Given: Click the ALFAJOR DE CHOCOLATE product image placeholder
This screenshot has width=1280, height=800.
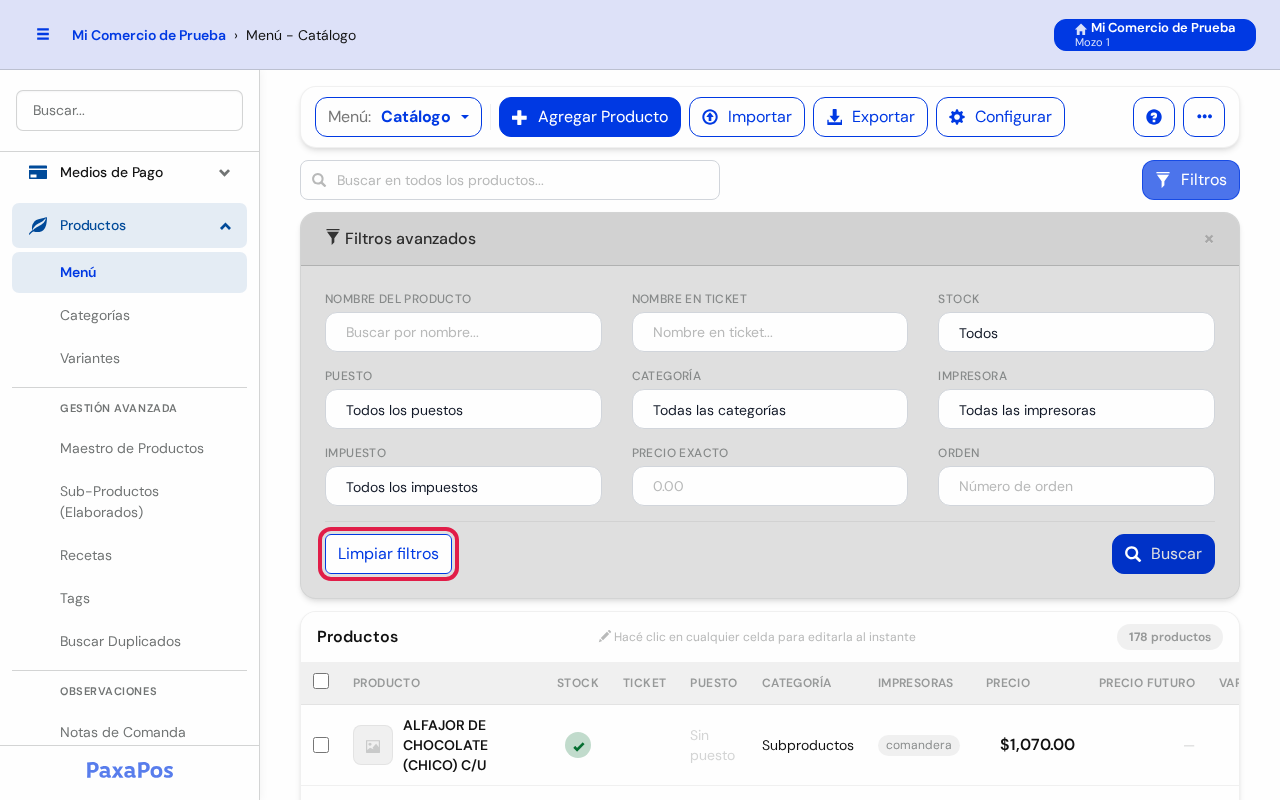Looking at the screenshot, I should [x=373, y=745].
